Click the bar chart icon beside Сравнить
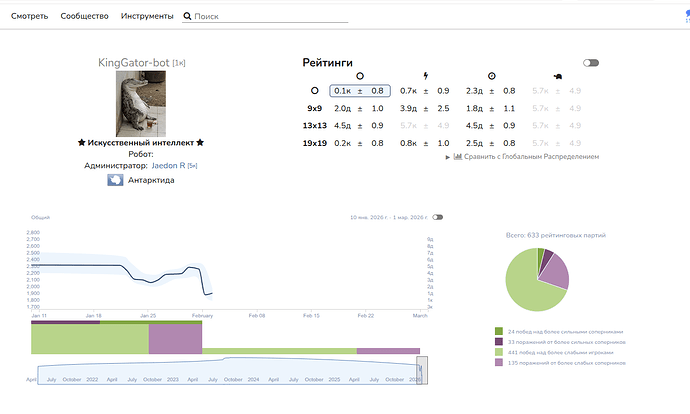 (458, 156)
